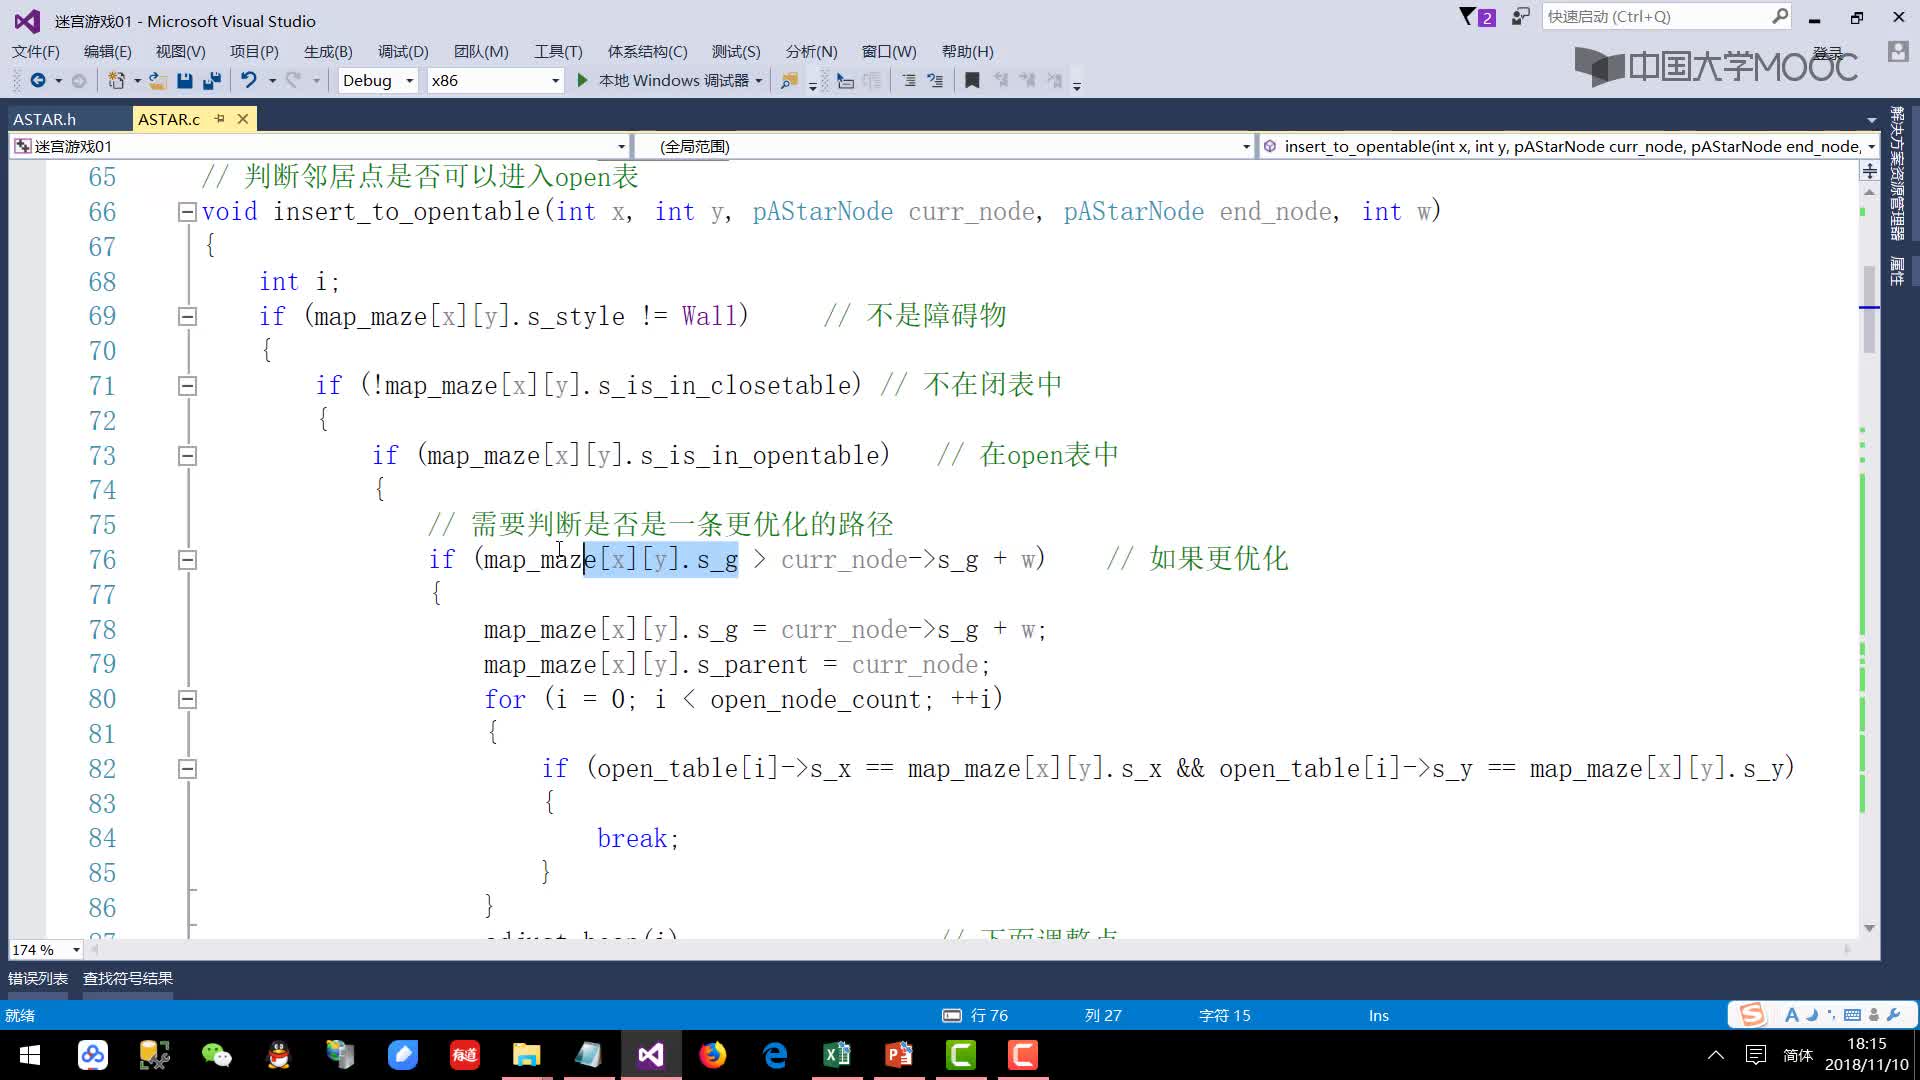Click the Open File folder icon
Image resolution: width=1920 pixels, height=1080 pixels.
tap(157, 80)
